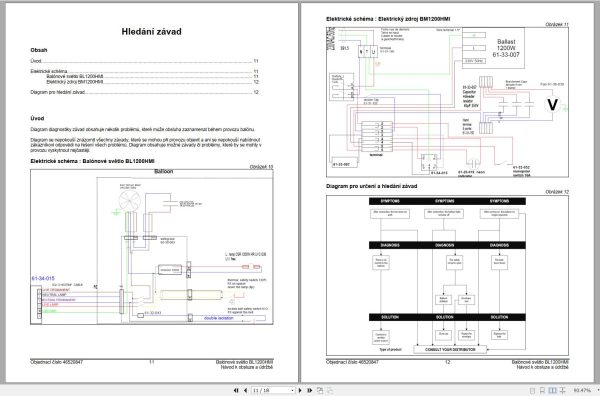The height and width of the screenshot is (396, 600).
Task: Go to the first page
Action: click(236, 390)
